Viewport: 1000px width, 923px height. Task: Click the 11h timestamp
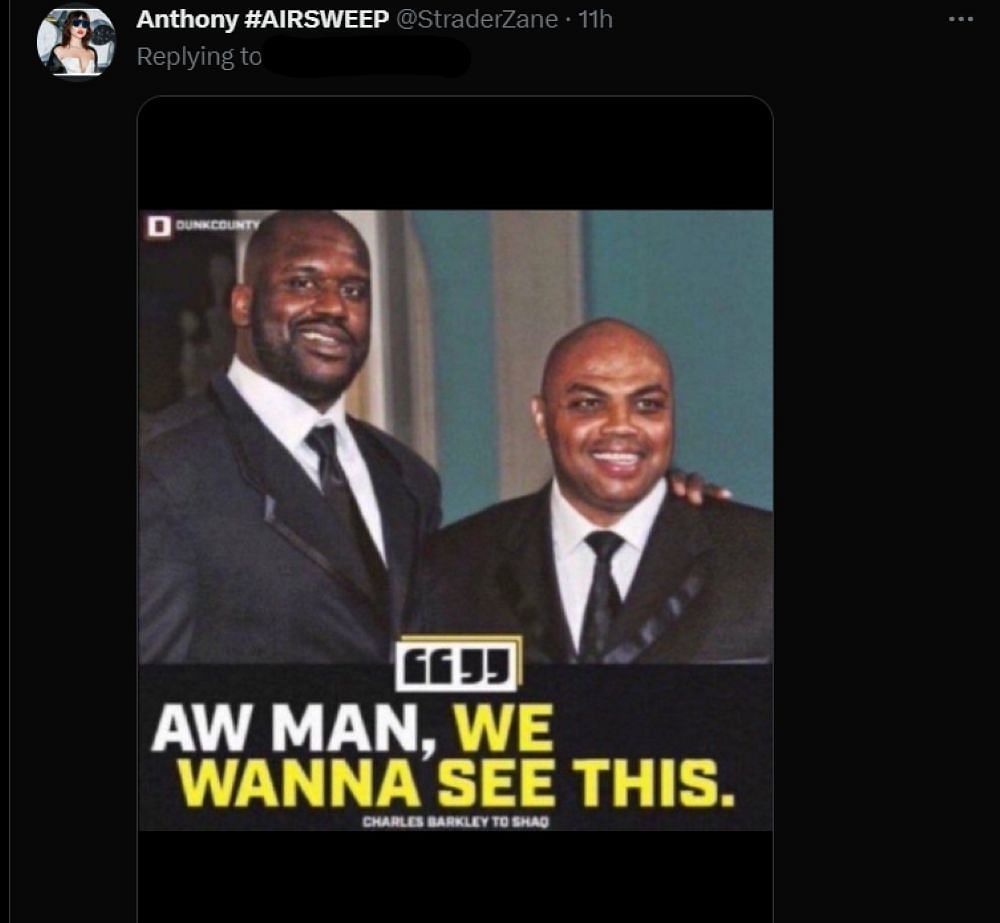(595, 19)
